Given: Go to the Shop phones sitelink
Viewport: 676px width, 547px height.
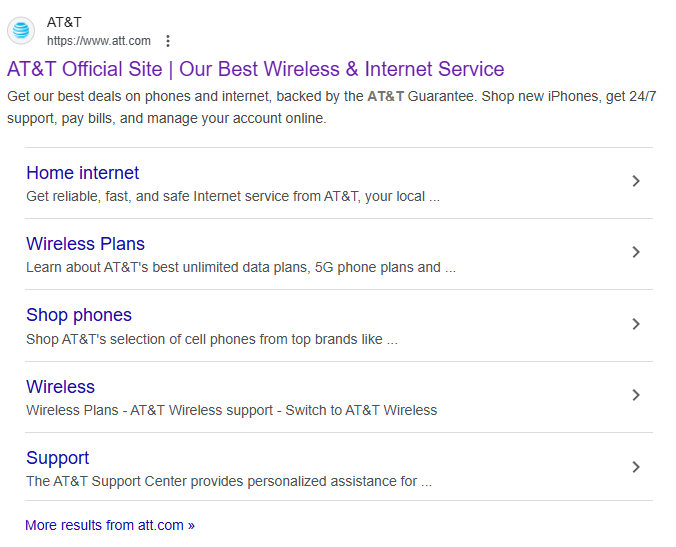Looking at the screenshot, I should (79, 315).
